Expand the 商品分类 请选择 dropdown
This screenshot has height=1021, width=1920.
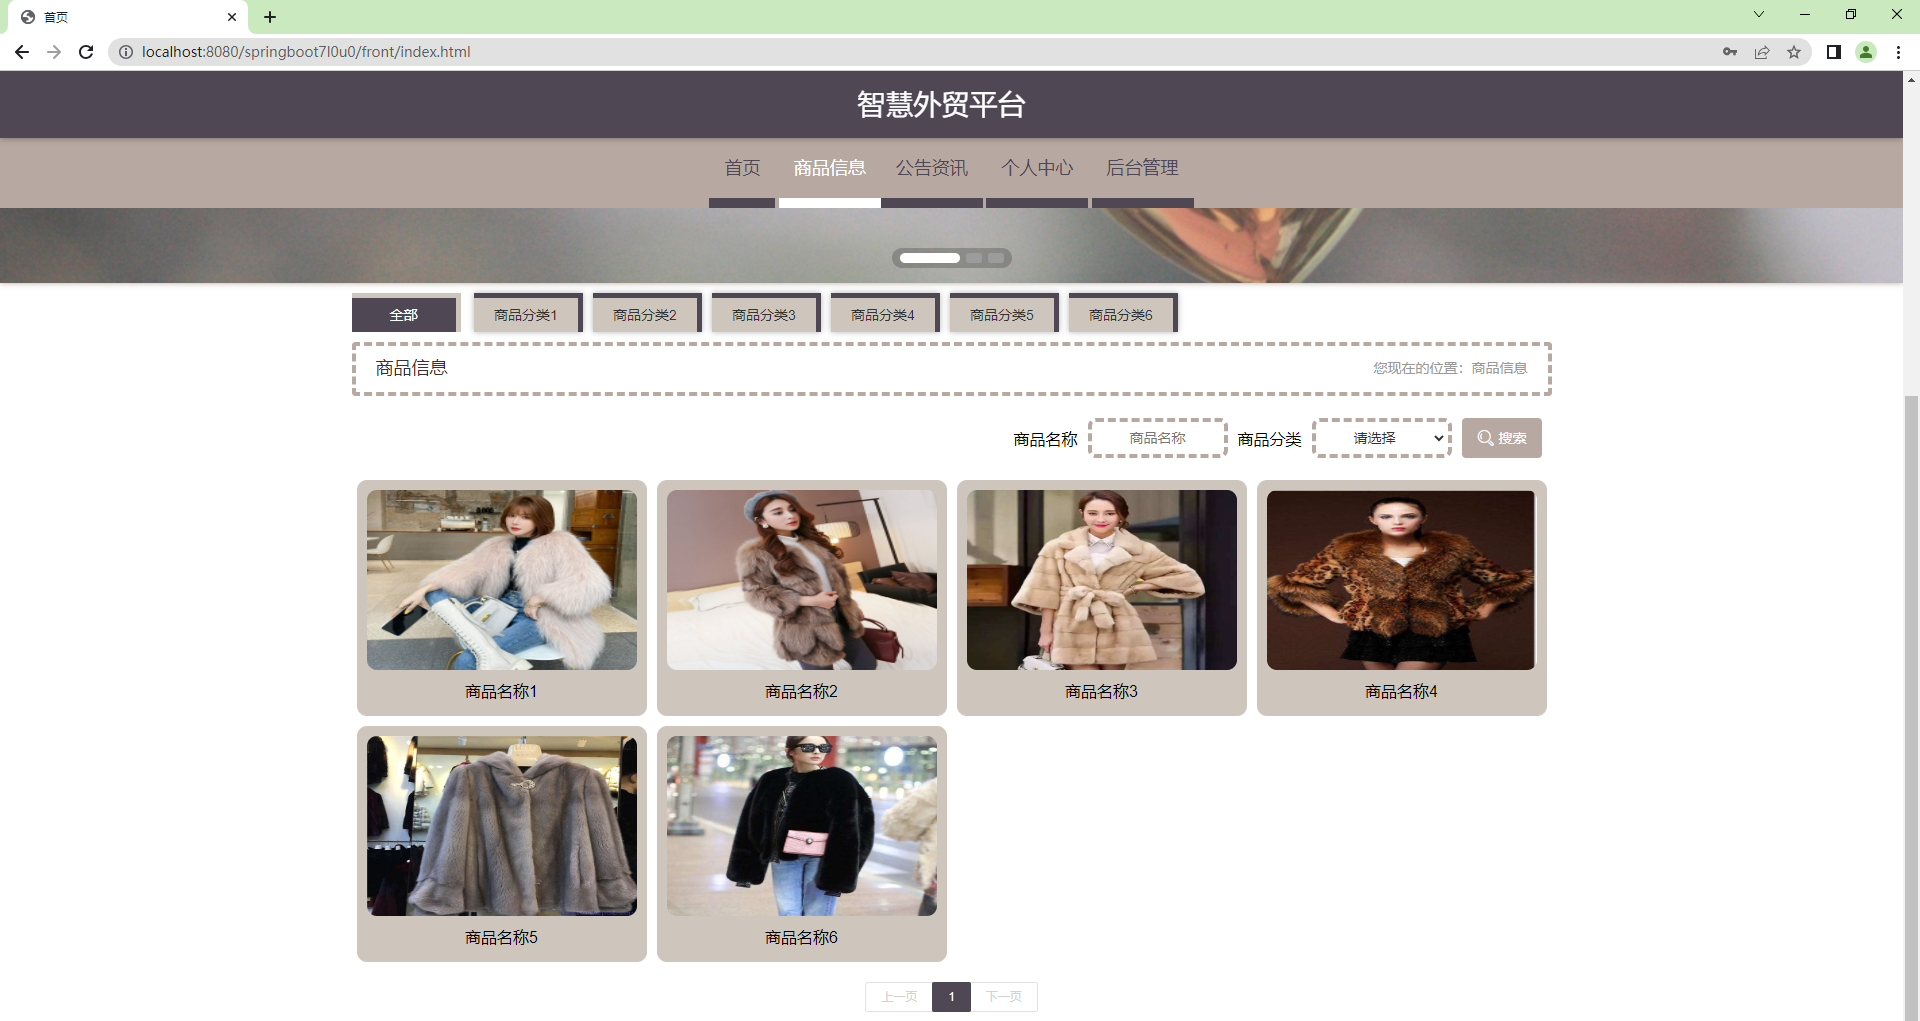coord(1382,438)
